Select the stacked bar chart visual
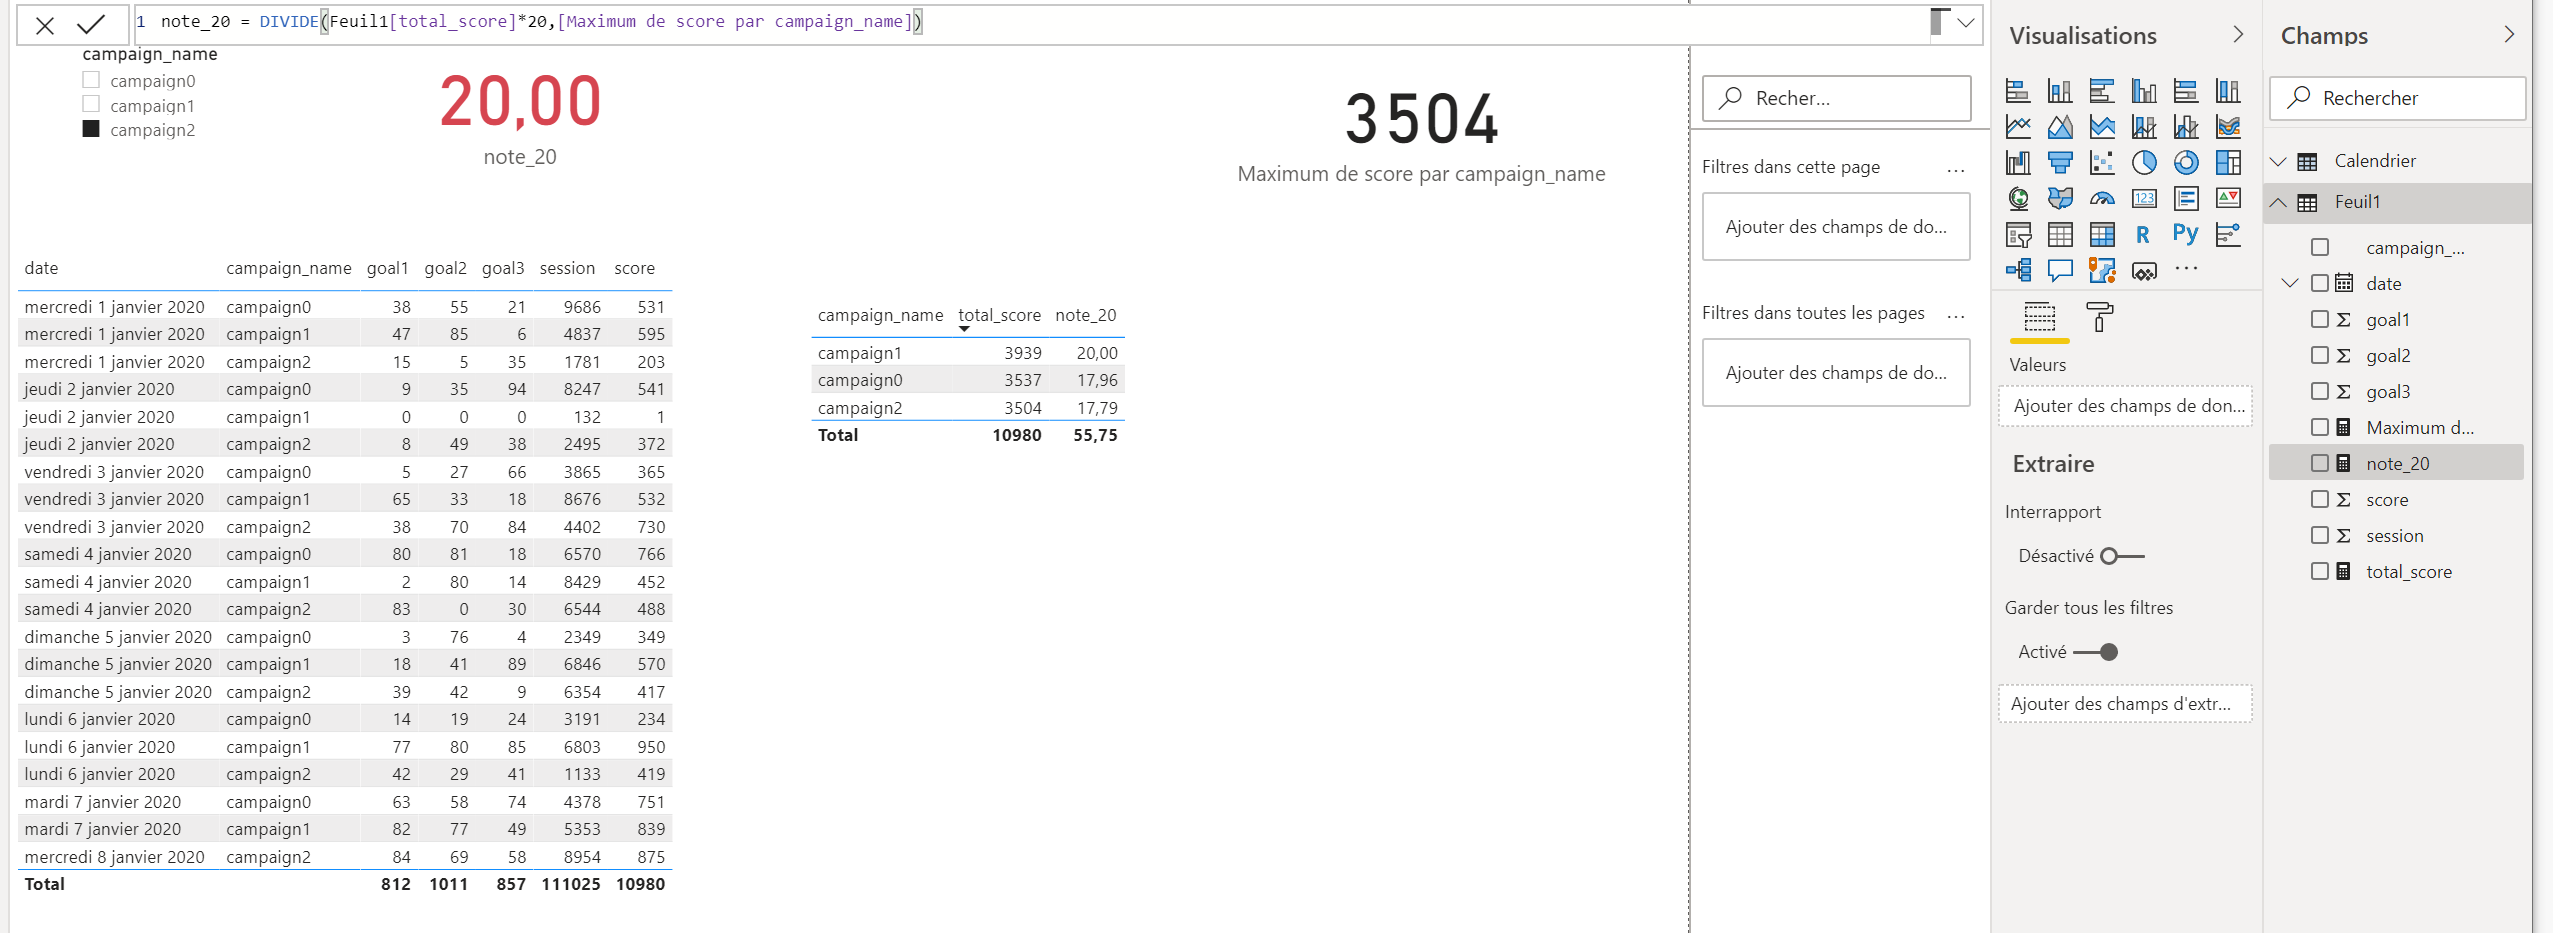Viewport: 2553px width, 933px height. pyautogui.click(x=2018, y=91)
